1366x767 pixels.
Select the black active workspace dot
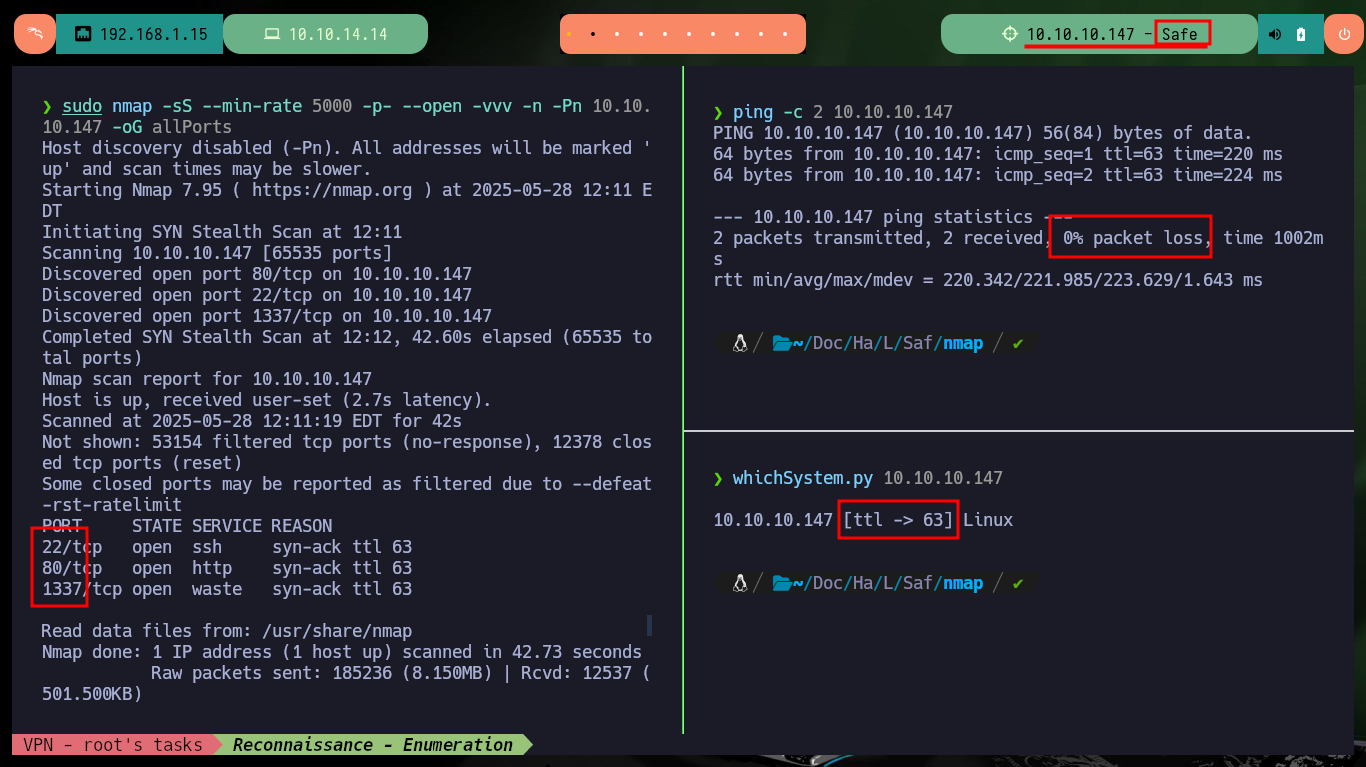593,34
